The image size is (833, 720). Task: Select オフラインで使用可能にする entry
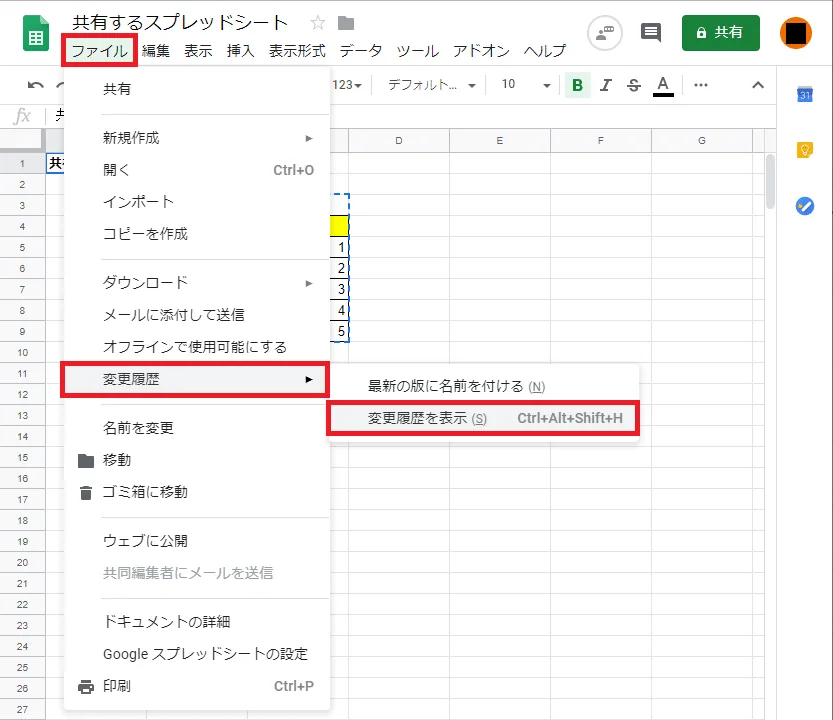(197, 347)
